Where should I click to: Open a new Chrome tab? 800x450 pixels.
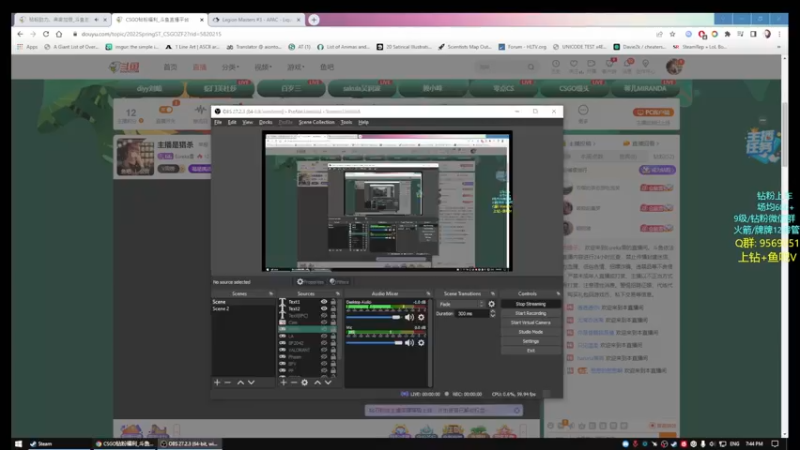314,19
